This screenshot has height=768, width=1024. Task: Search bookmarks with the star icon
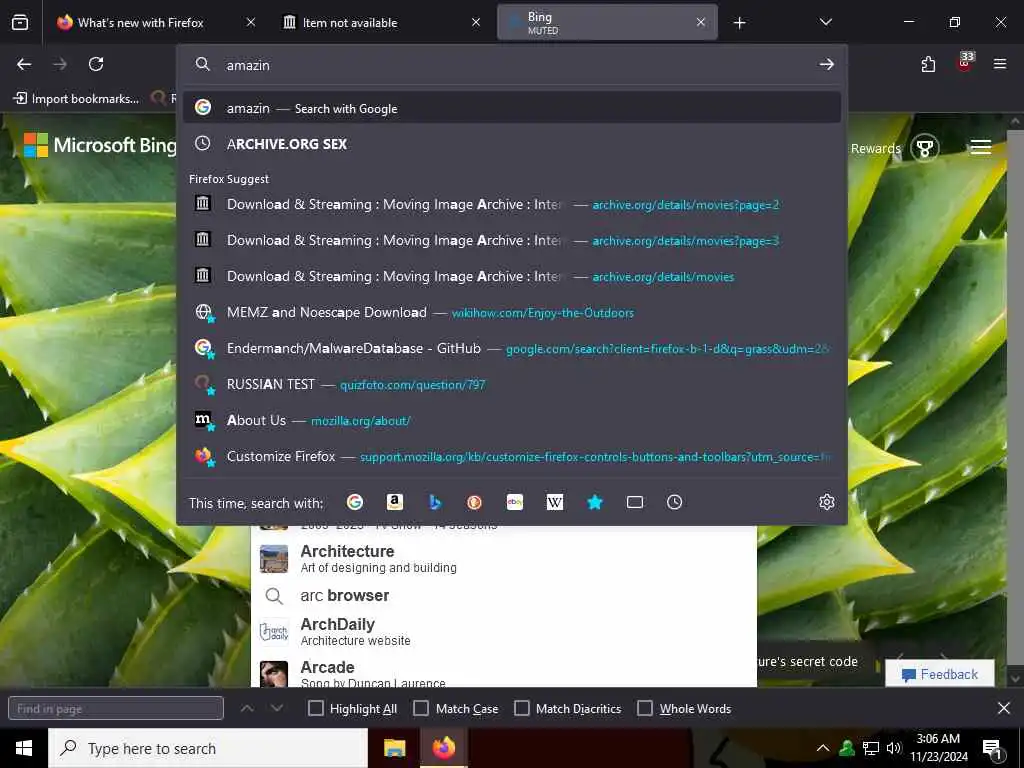tap(595, 502)
